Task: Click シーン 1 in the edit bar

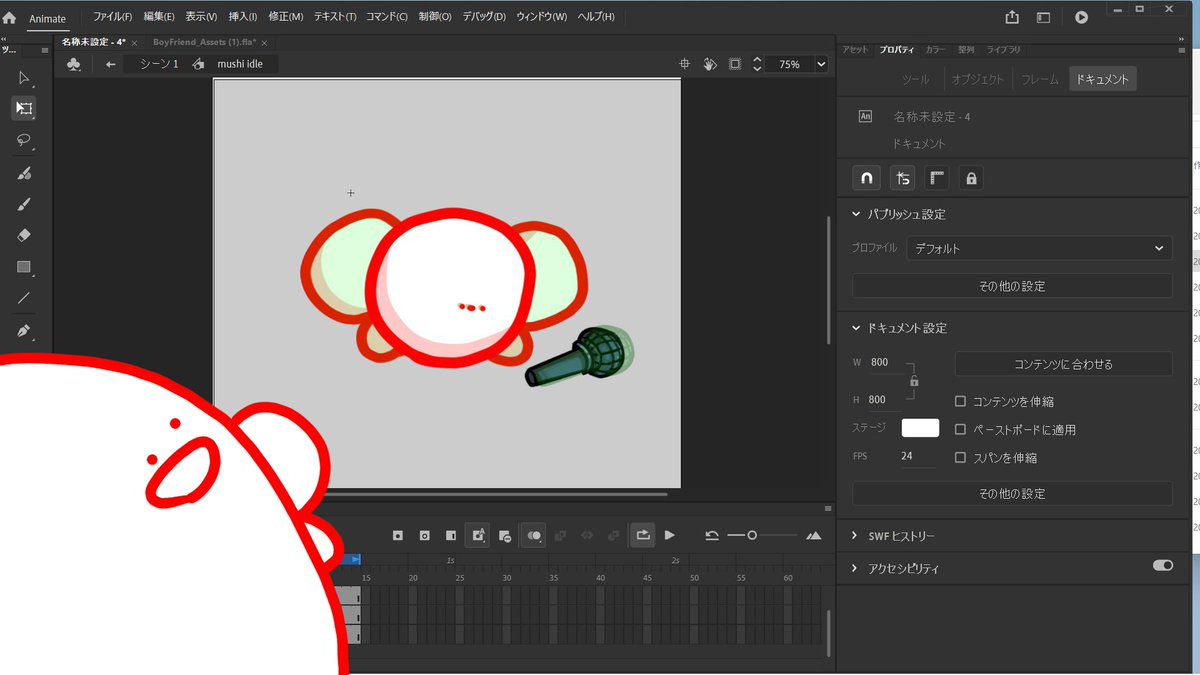Action: click(x=159, y=64)
